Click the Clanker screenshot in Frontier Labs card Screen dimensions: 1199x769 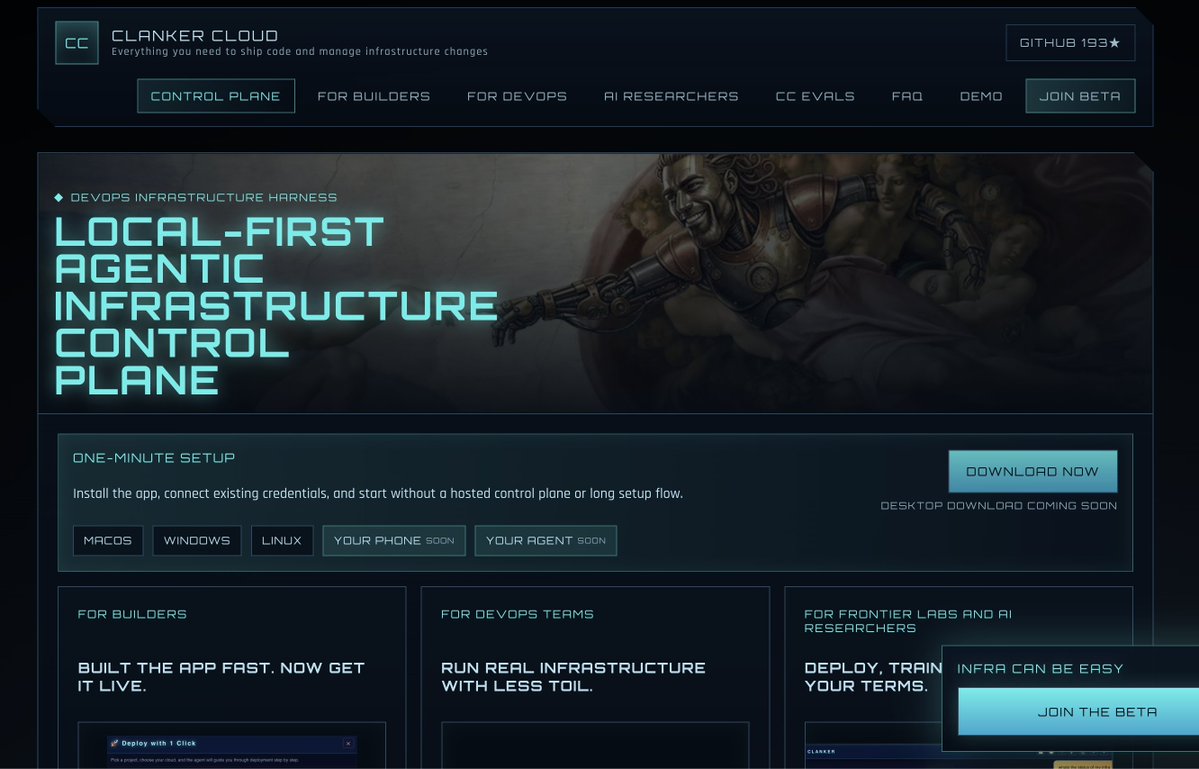[x=873, y=745]
